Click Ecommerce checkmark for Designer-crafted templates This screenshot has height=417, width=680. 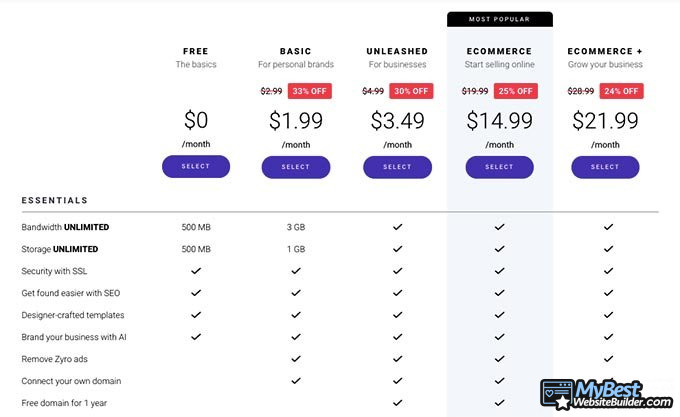[500, 315]
